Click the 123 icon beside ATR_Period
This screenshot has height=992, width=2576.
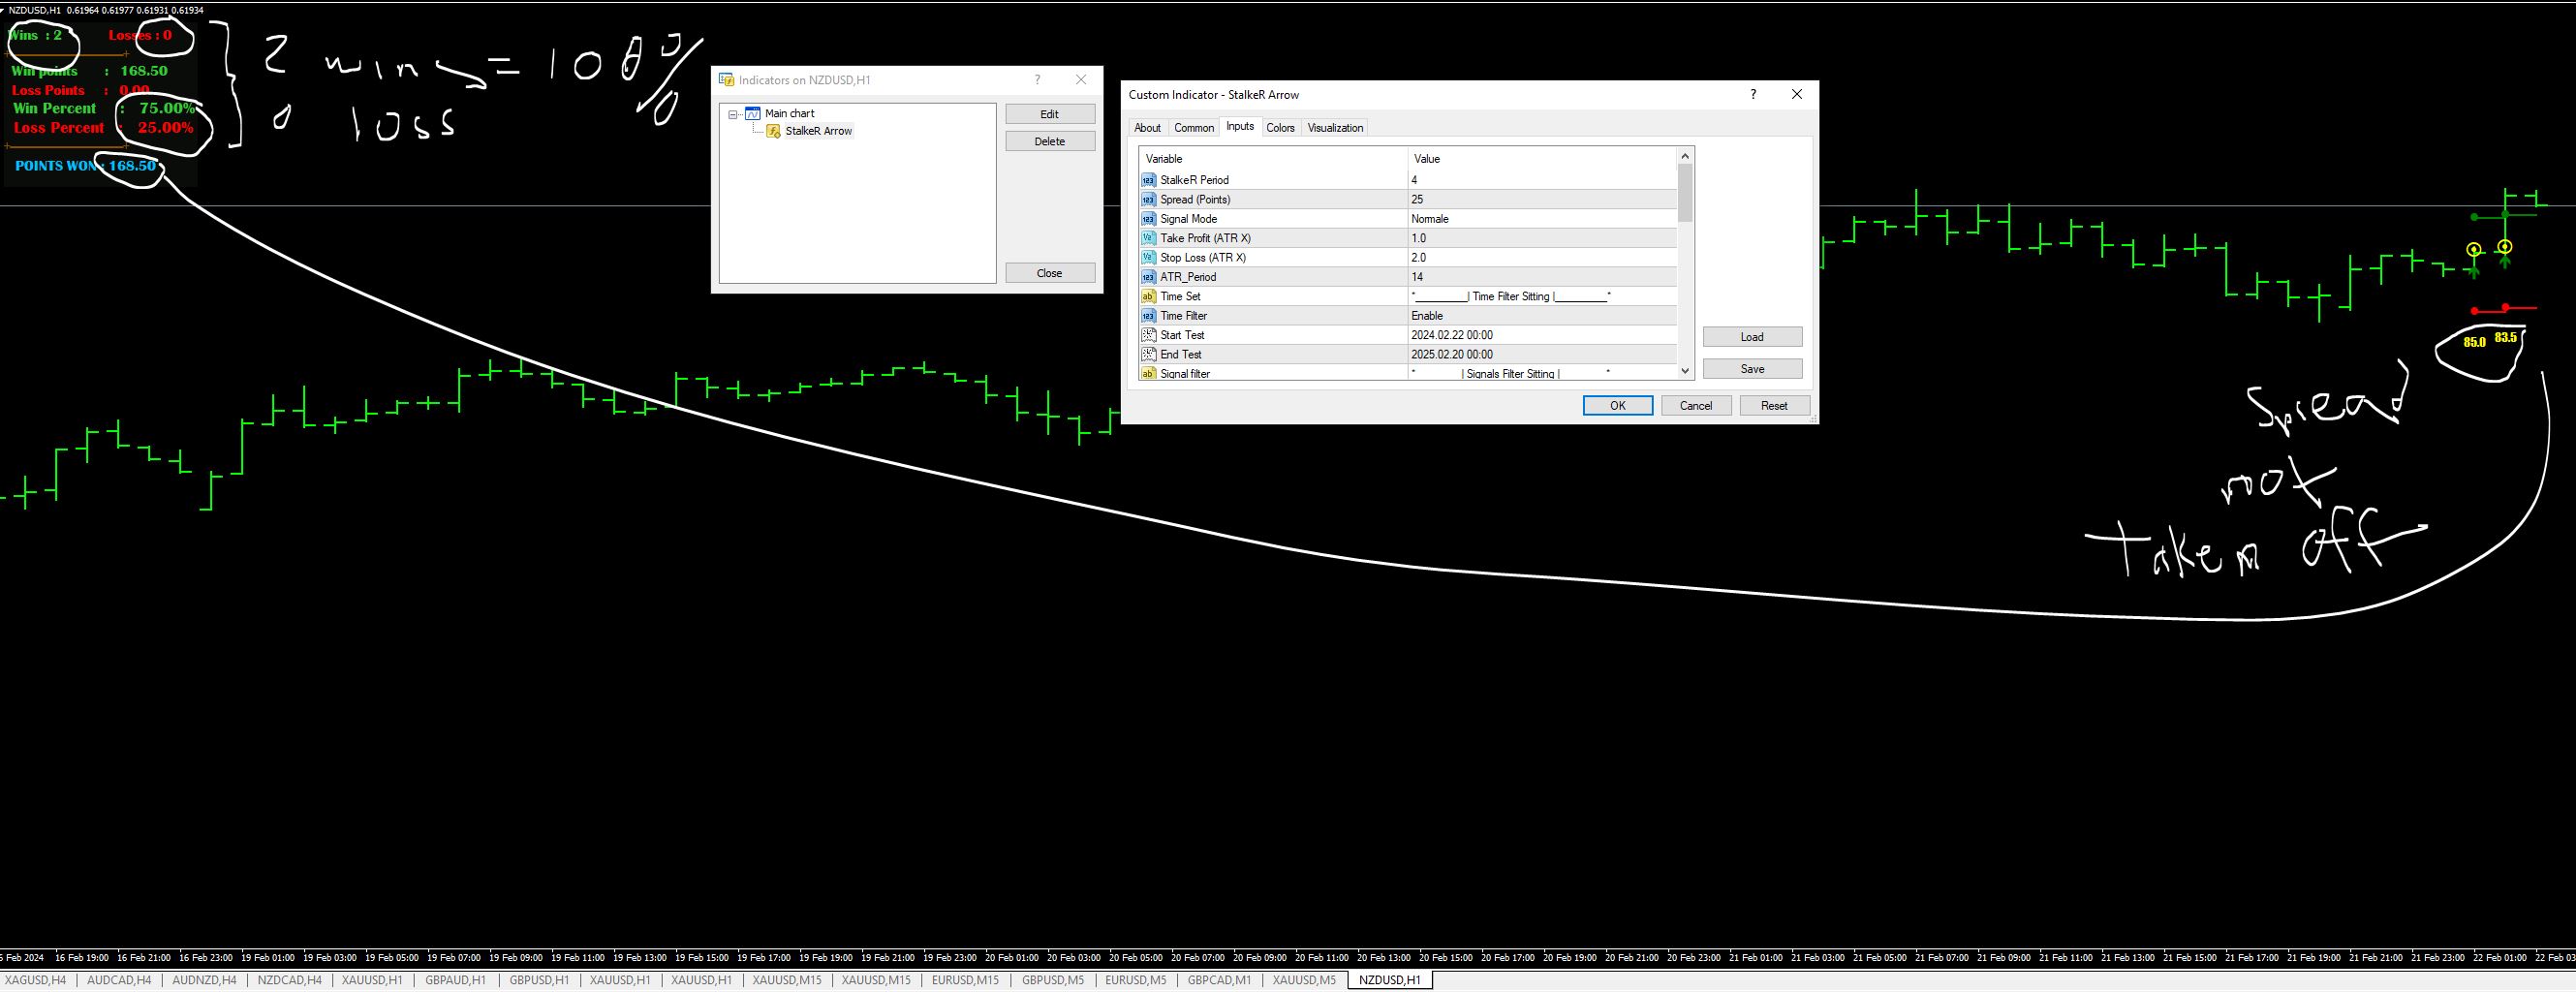click(x=1147, y=276)
